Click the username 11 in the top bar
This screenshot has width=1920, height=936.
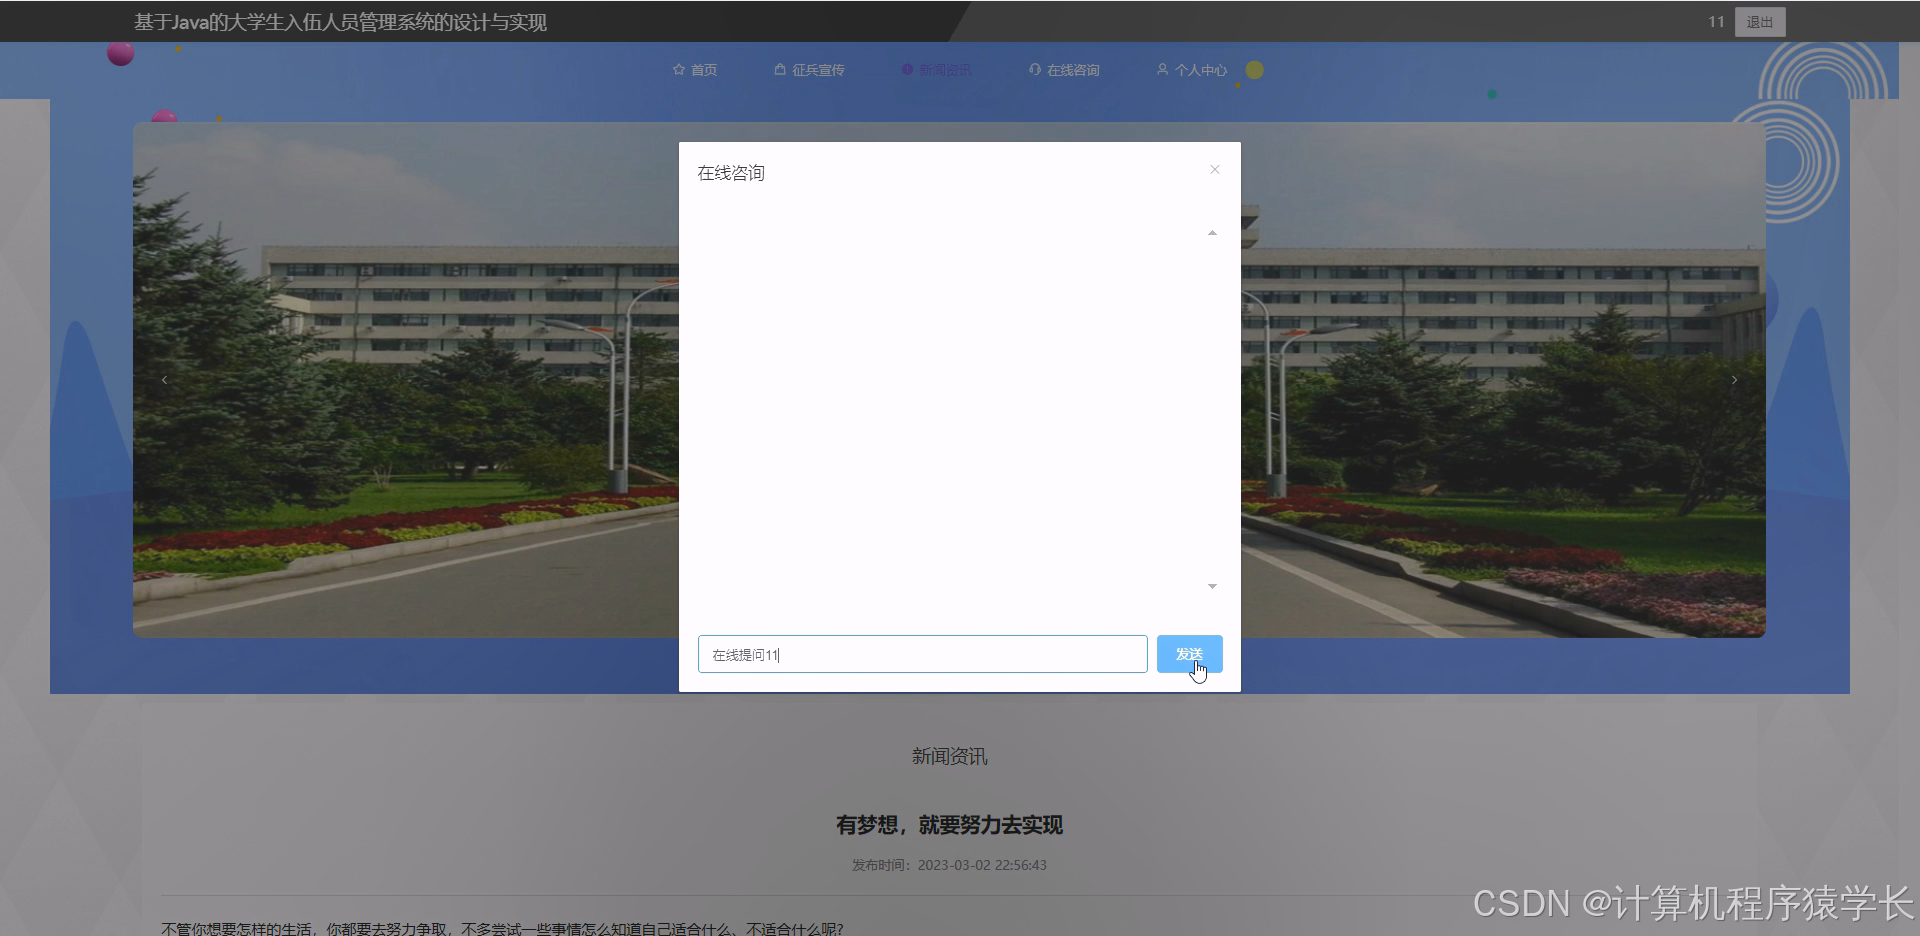(1715, 21)
